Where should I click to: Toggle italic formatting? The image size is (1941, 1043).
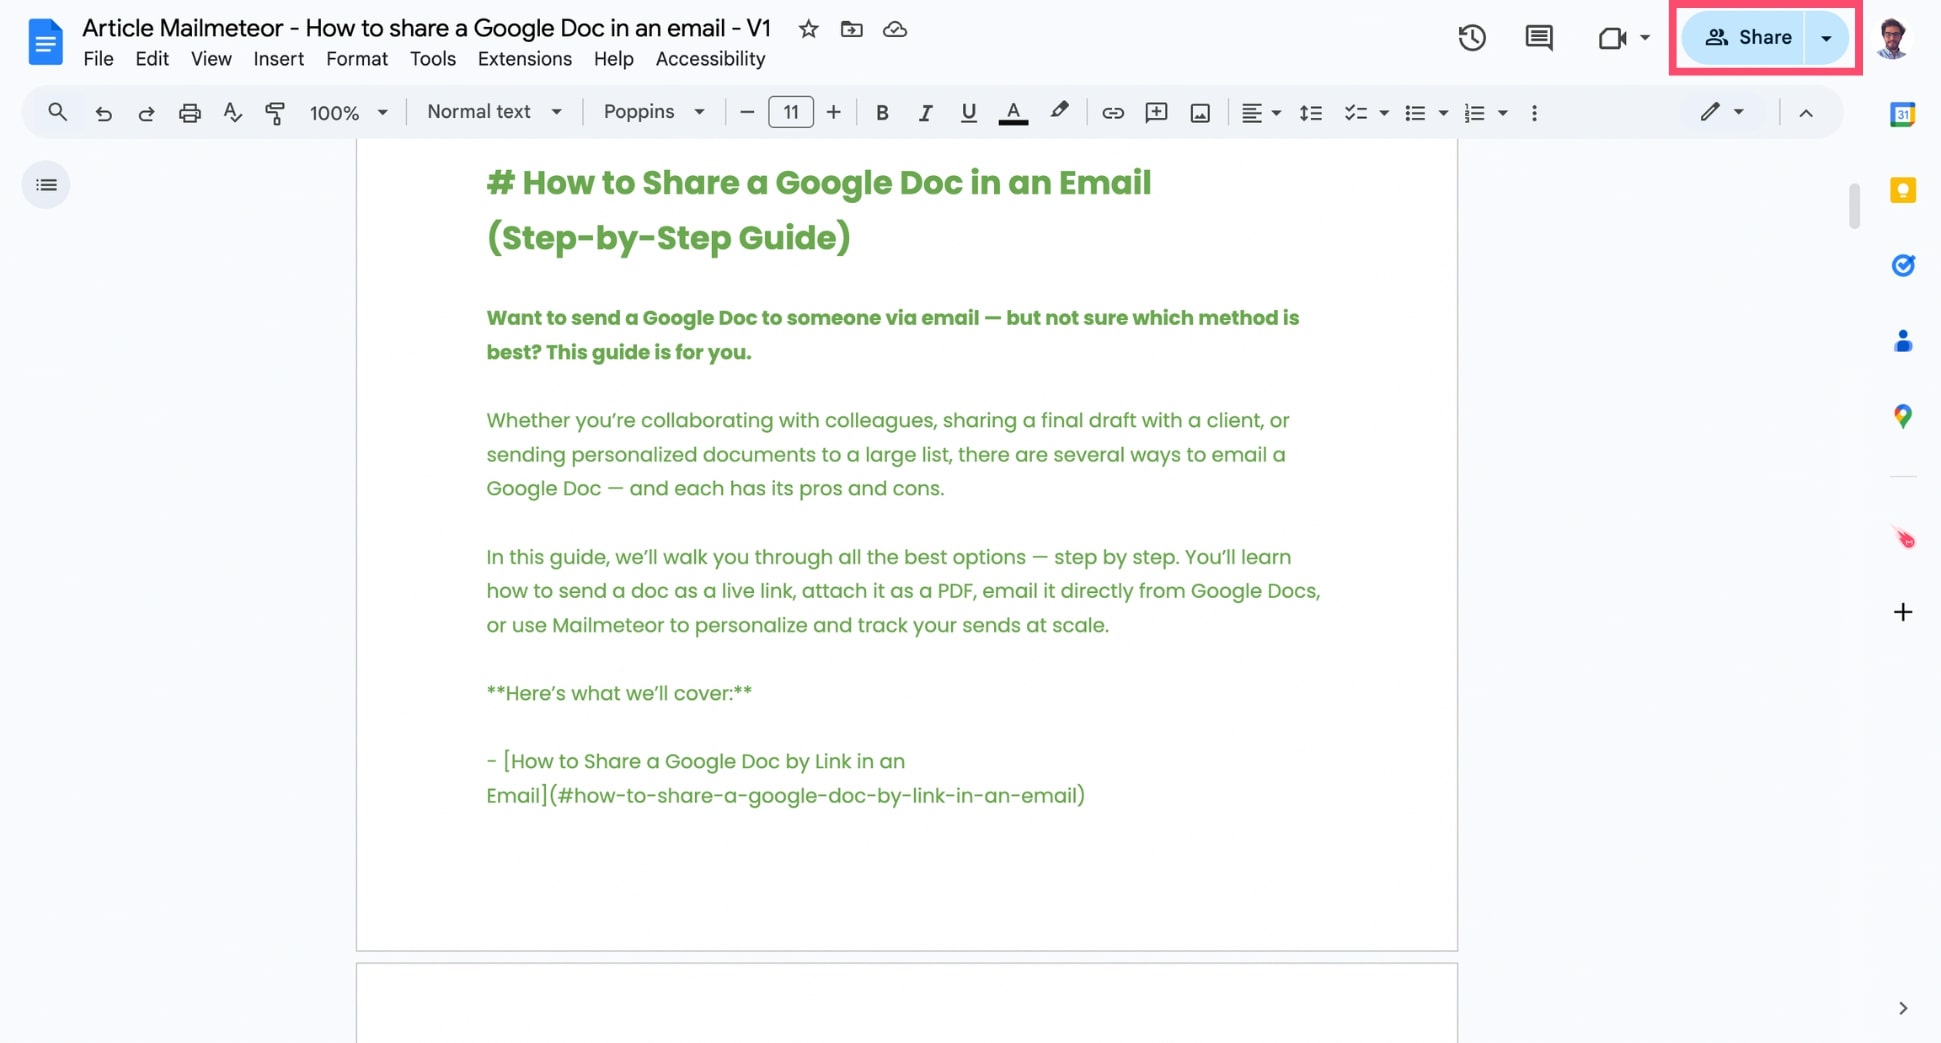pos(925,112)
